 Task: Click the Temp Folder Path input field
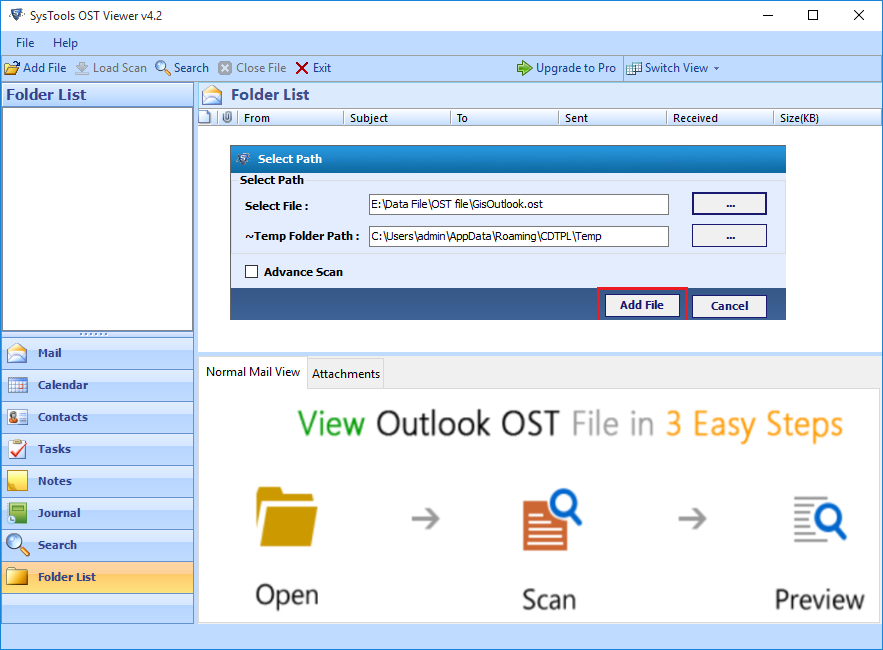point(519,237)
